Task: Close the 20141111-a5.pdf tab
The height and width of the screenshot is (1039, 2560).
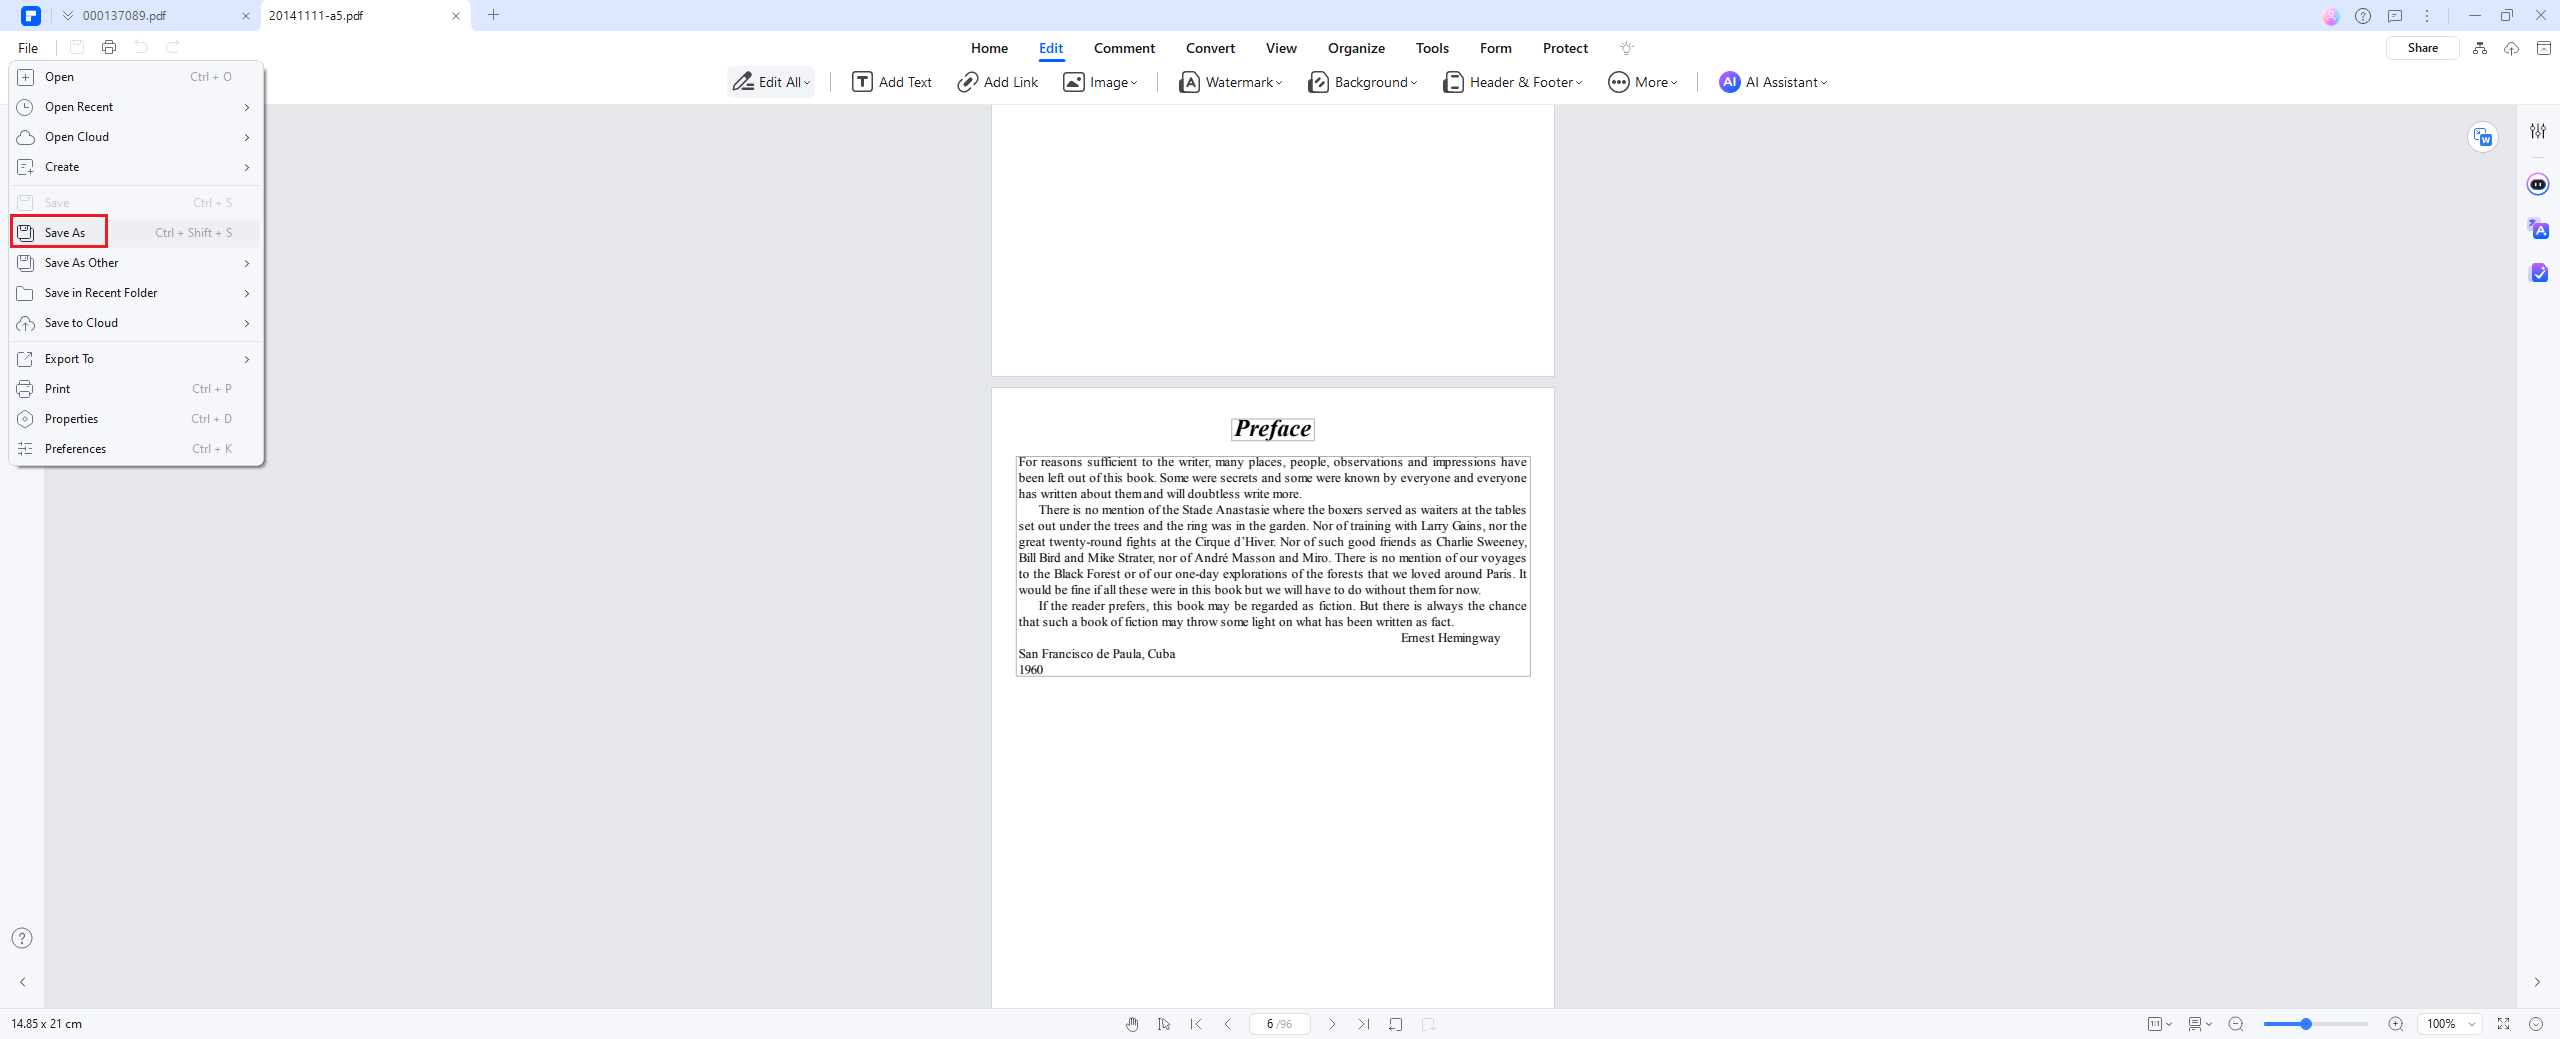Action: pos(456,16)
